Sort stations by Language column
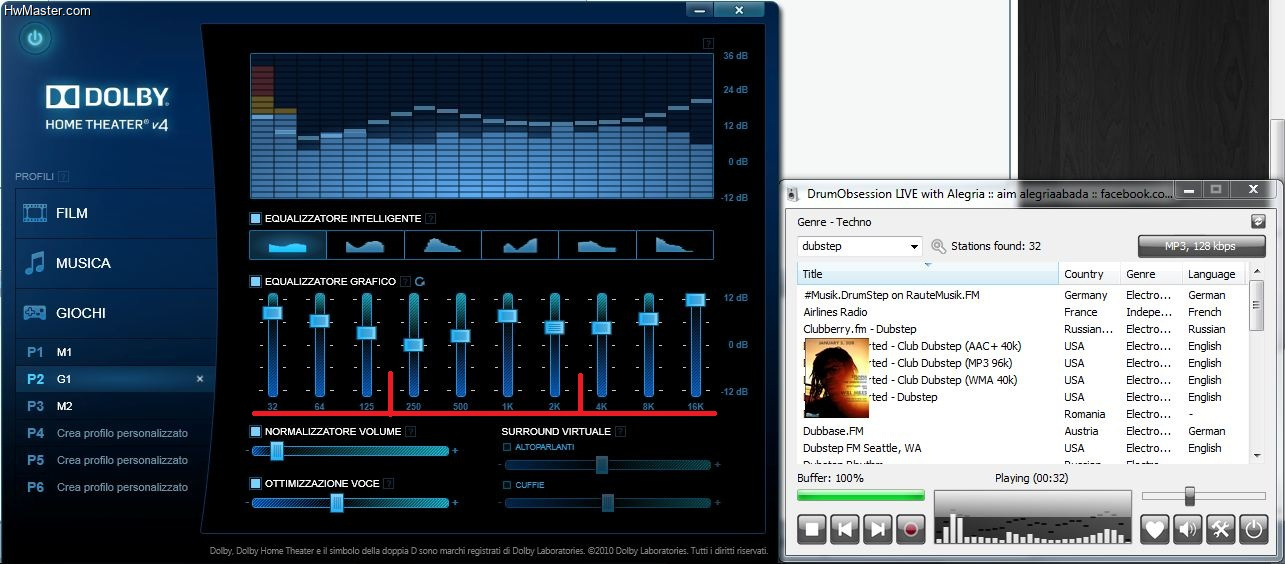 [x=1213, y=274]
